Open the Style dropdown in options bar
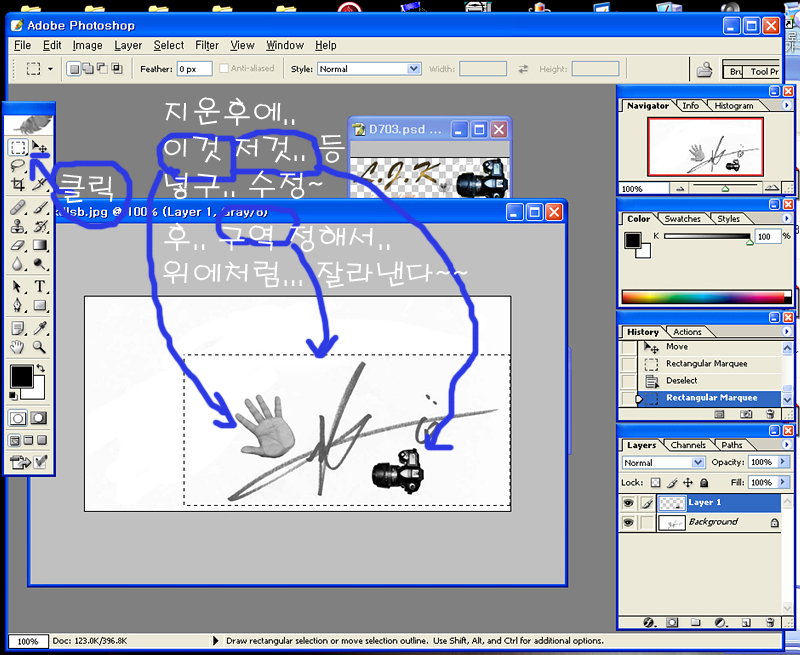The image size is (800, 655). pyautogui.click(x=414, y=69)
